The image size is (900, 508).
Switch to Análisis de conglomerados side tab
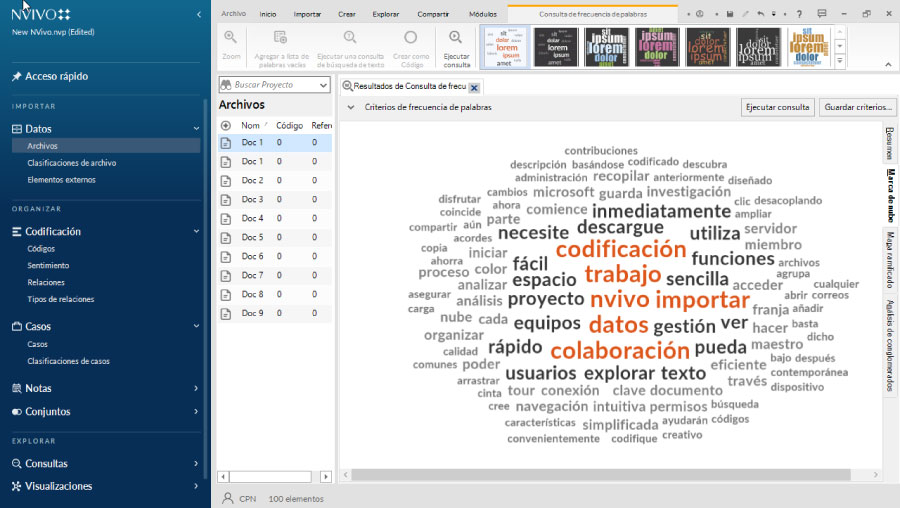pos(890,346)
